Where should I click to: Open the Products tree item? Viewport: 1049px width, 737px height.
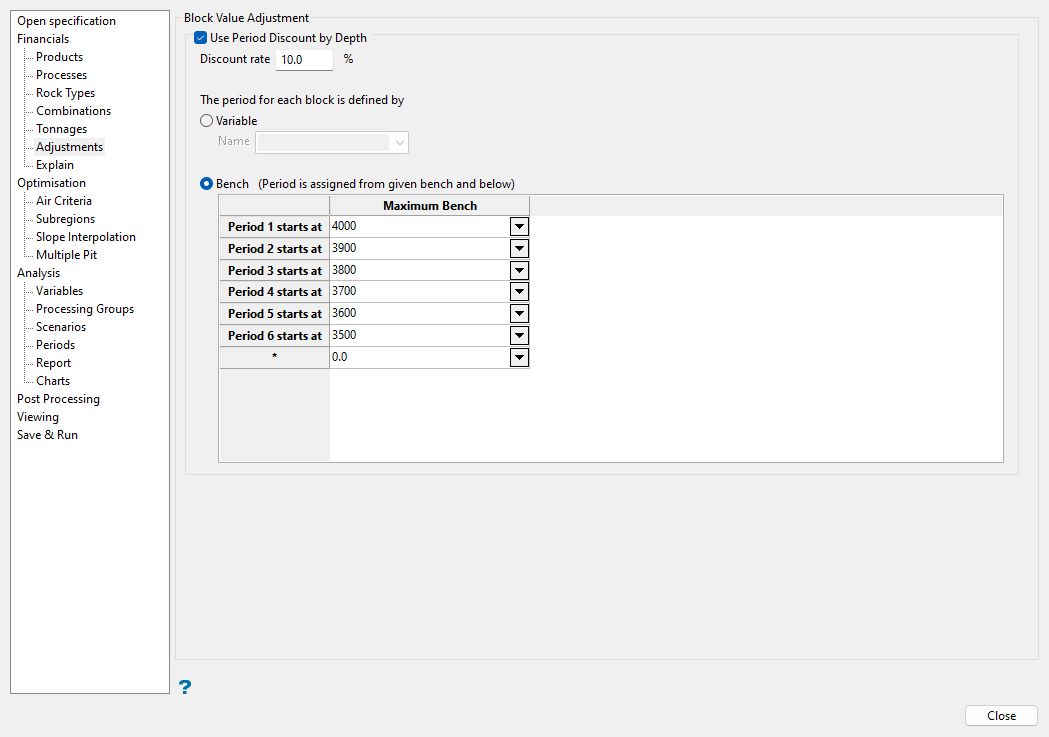click(x=59, y=57)
